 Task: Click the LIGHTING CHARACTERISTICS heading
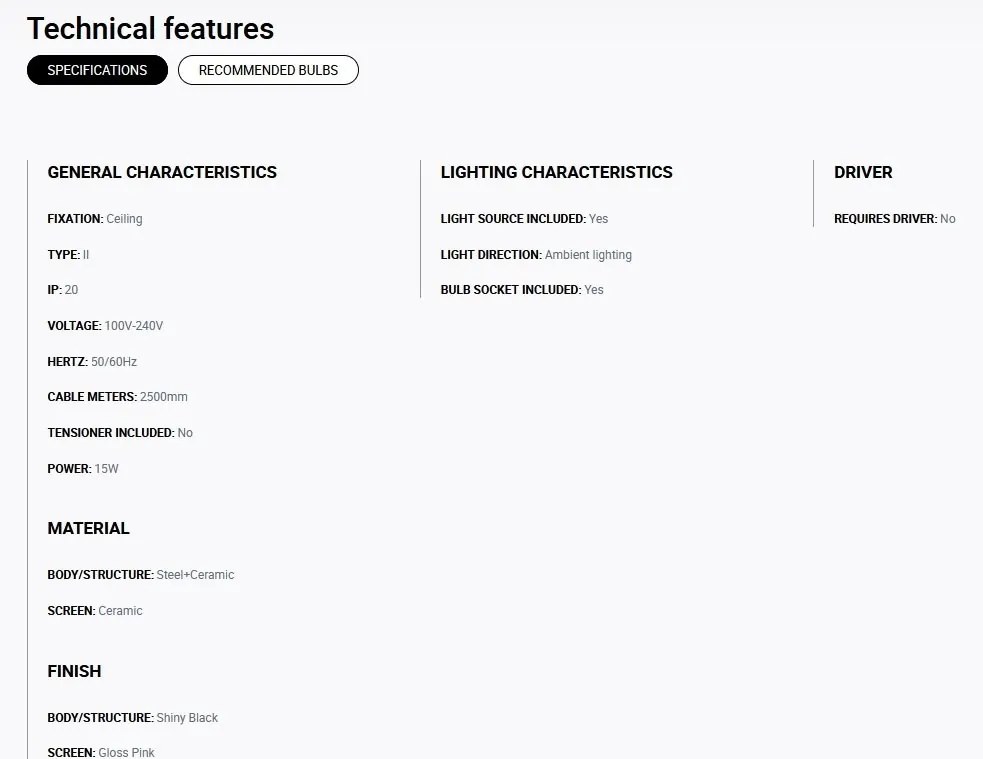pos(556,172)
